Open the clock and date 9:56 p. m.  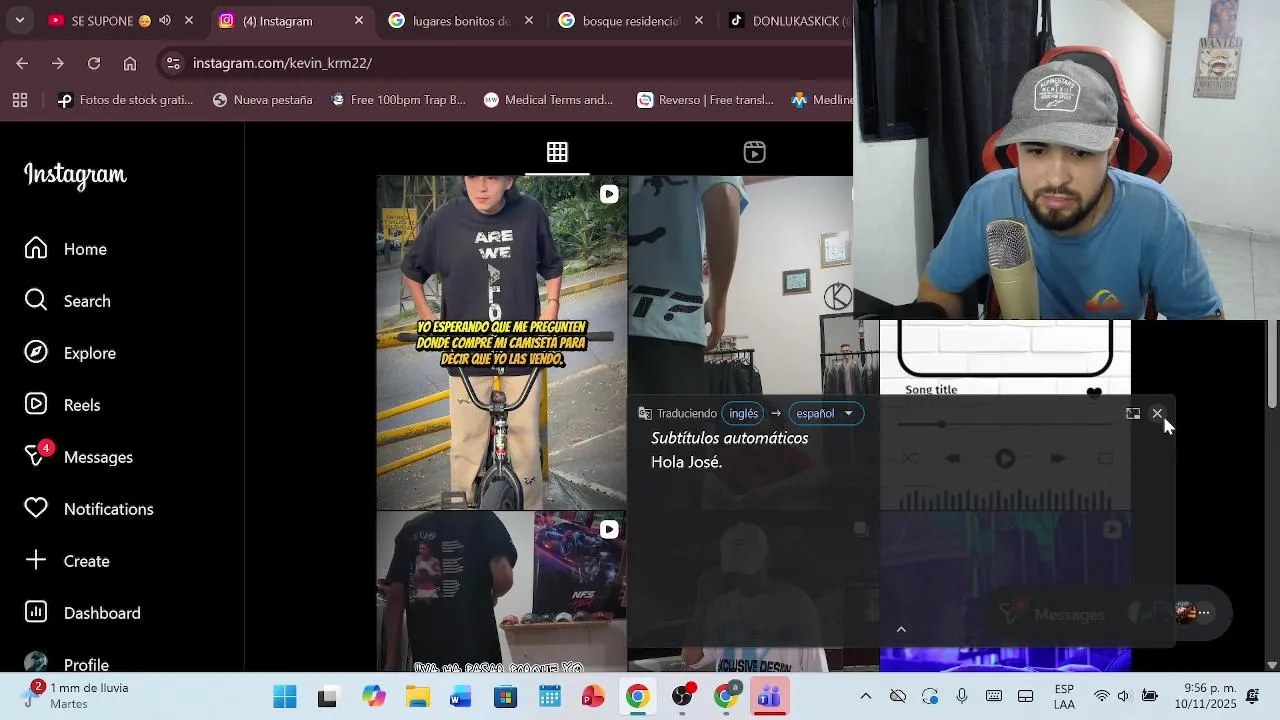coord(1210,696)
